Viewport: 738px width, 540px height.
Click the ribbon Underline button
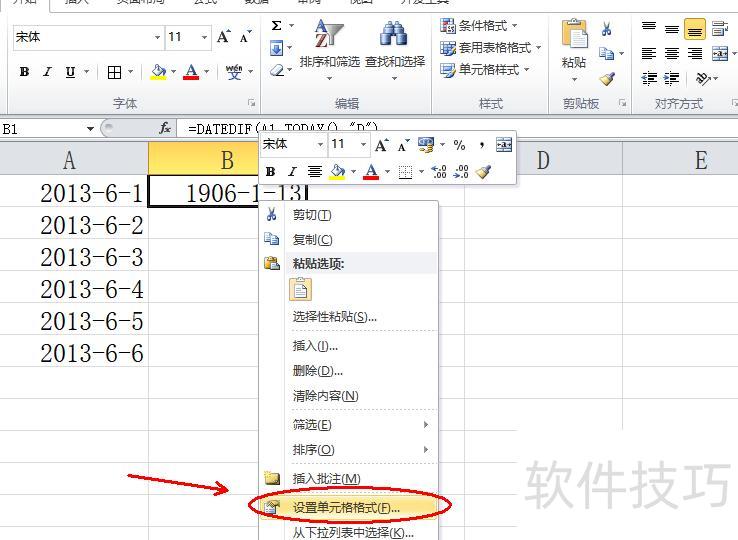click(70, 72)
